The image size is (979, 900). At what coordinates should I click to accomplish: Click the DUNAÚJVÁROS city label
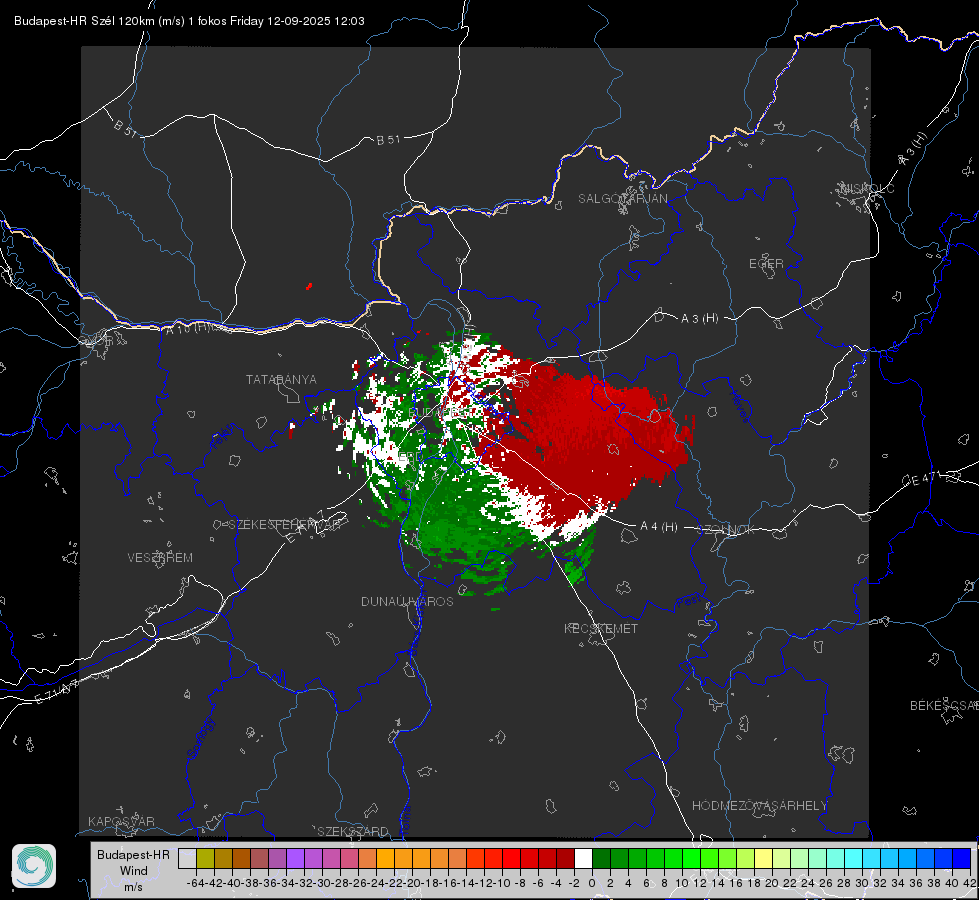tap(407, 601)
